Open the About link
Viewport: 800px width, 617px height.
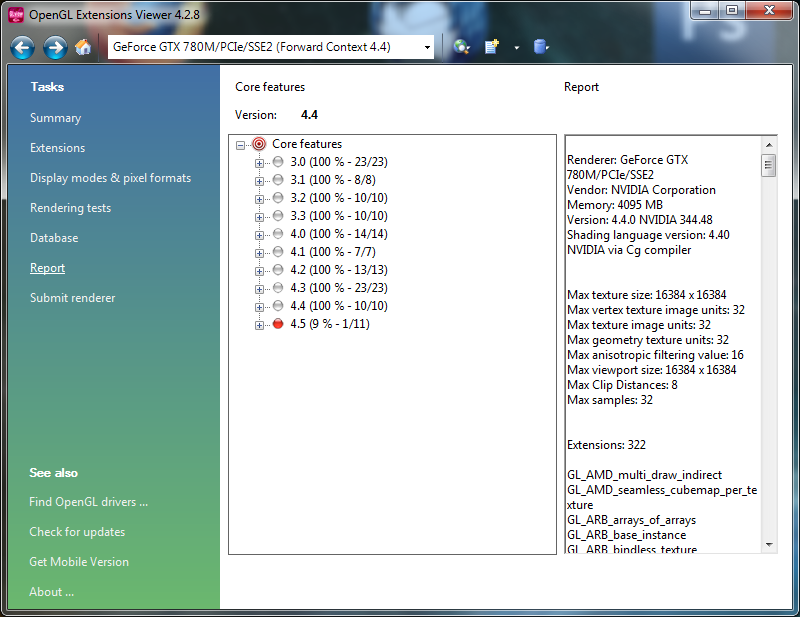pyautogui.click(x=51, y=592)
